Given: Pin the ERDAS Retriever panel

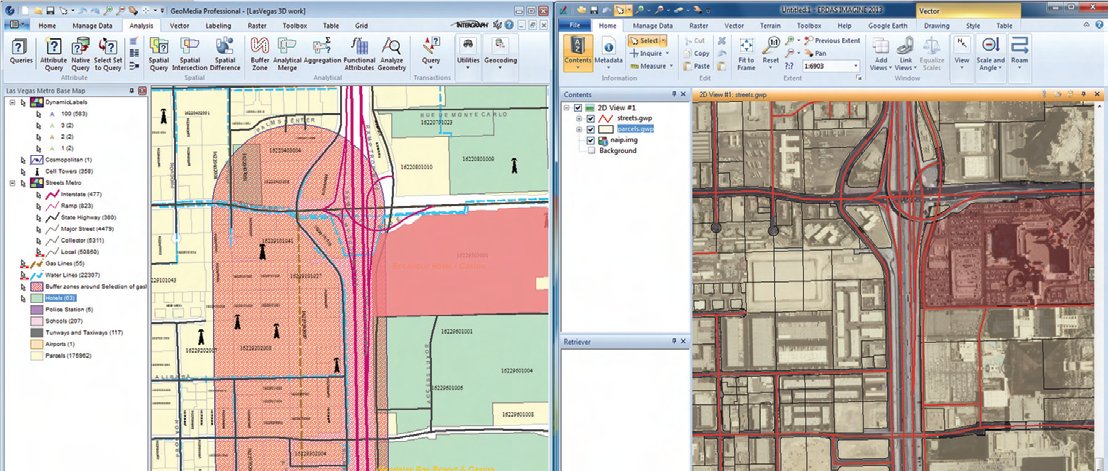Looking at the screenshot, I should [x=673, y=342].
